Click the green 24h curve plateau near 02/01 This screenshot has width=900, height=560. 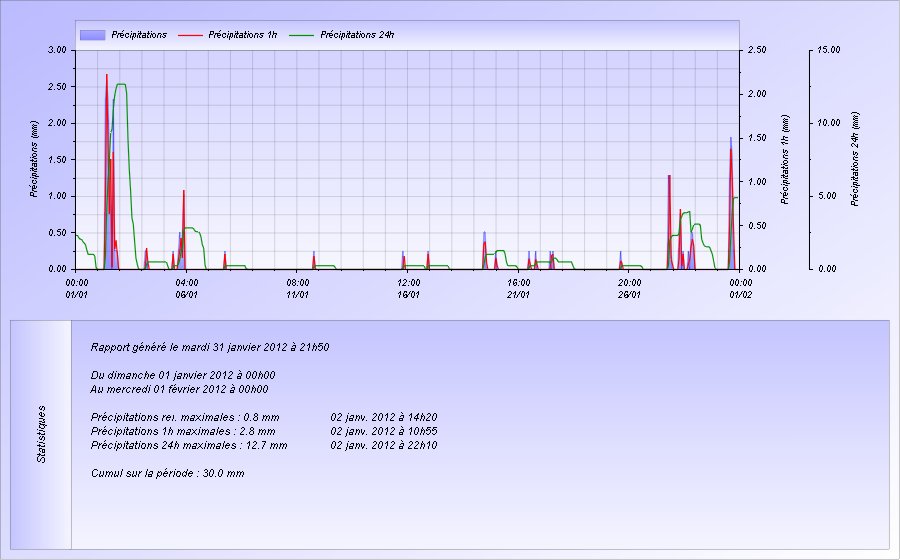[x=121, y=84]
